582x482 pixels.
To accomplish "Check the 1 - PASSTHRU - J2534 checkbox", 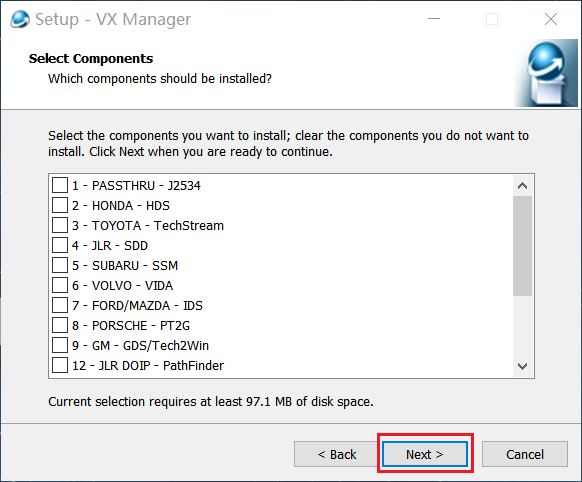I will point(60,185).
